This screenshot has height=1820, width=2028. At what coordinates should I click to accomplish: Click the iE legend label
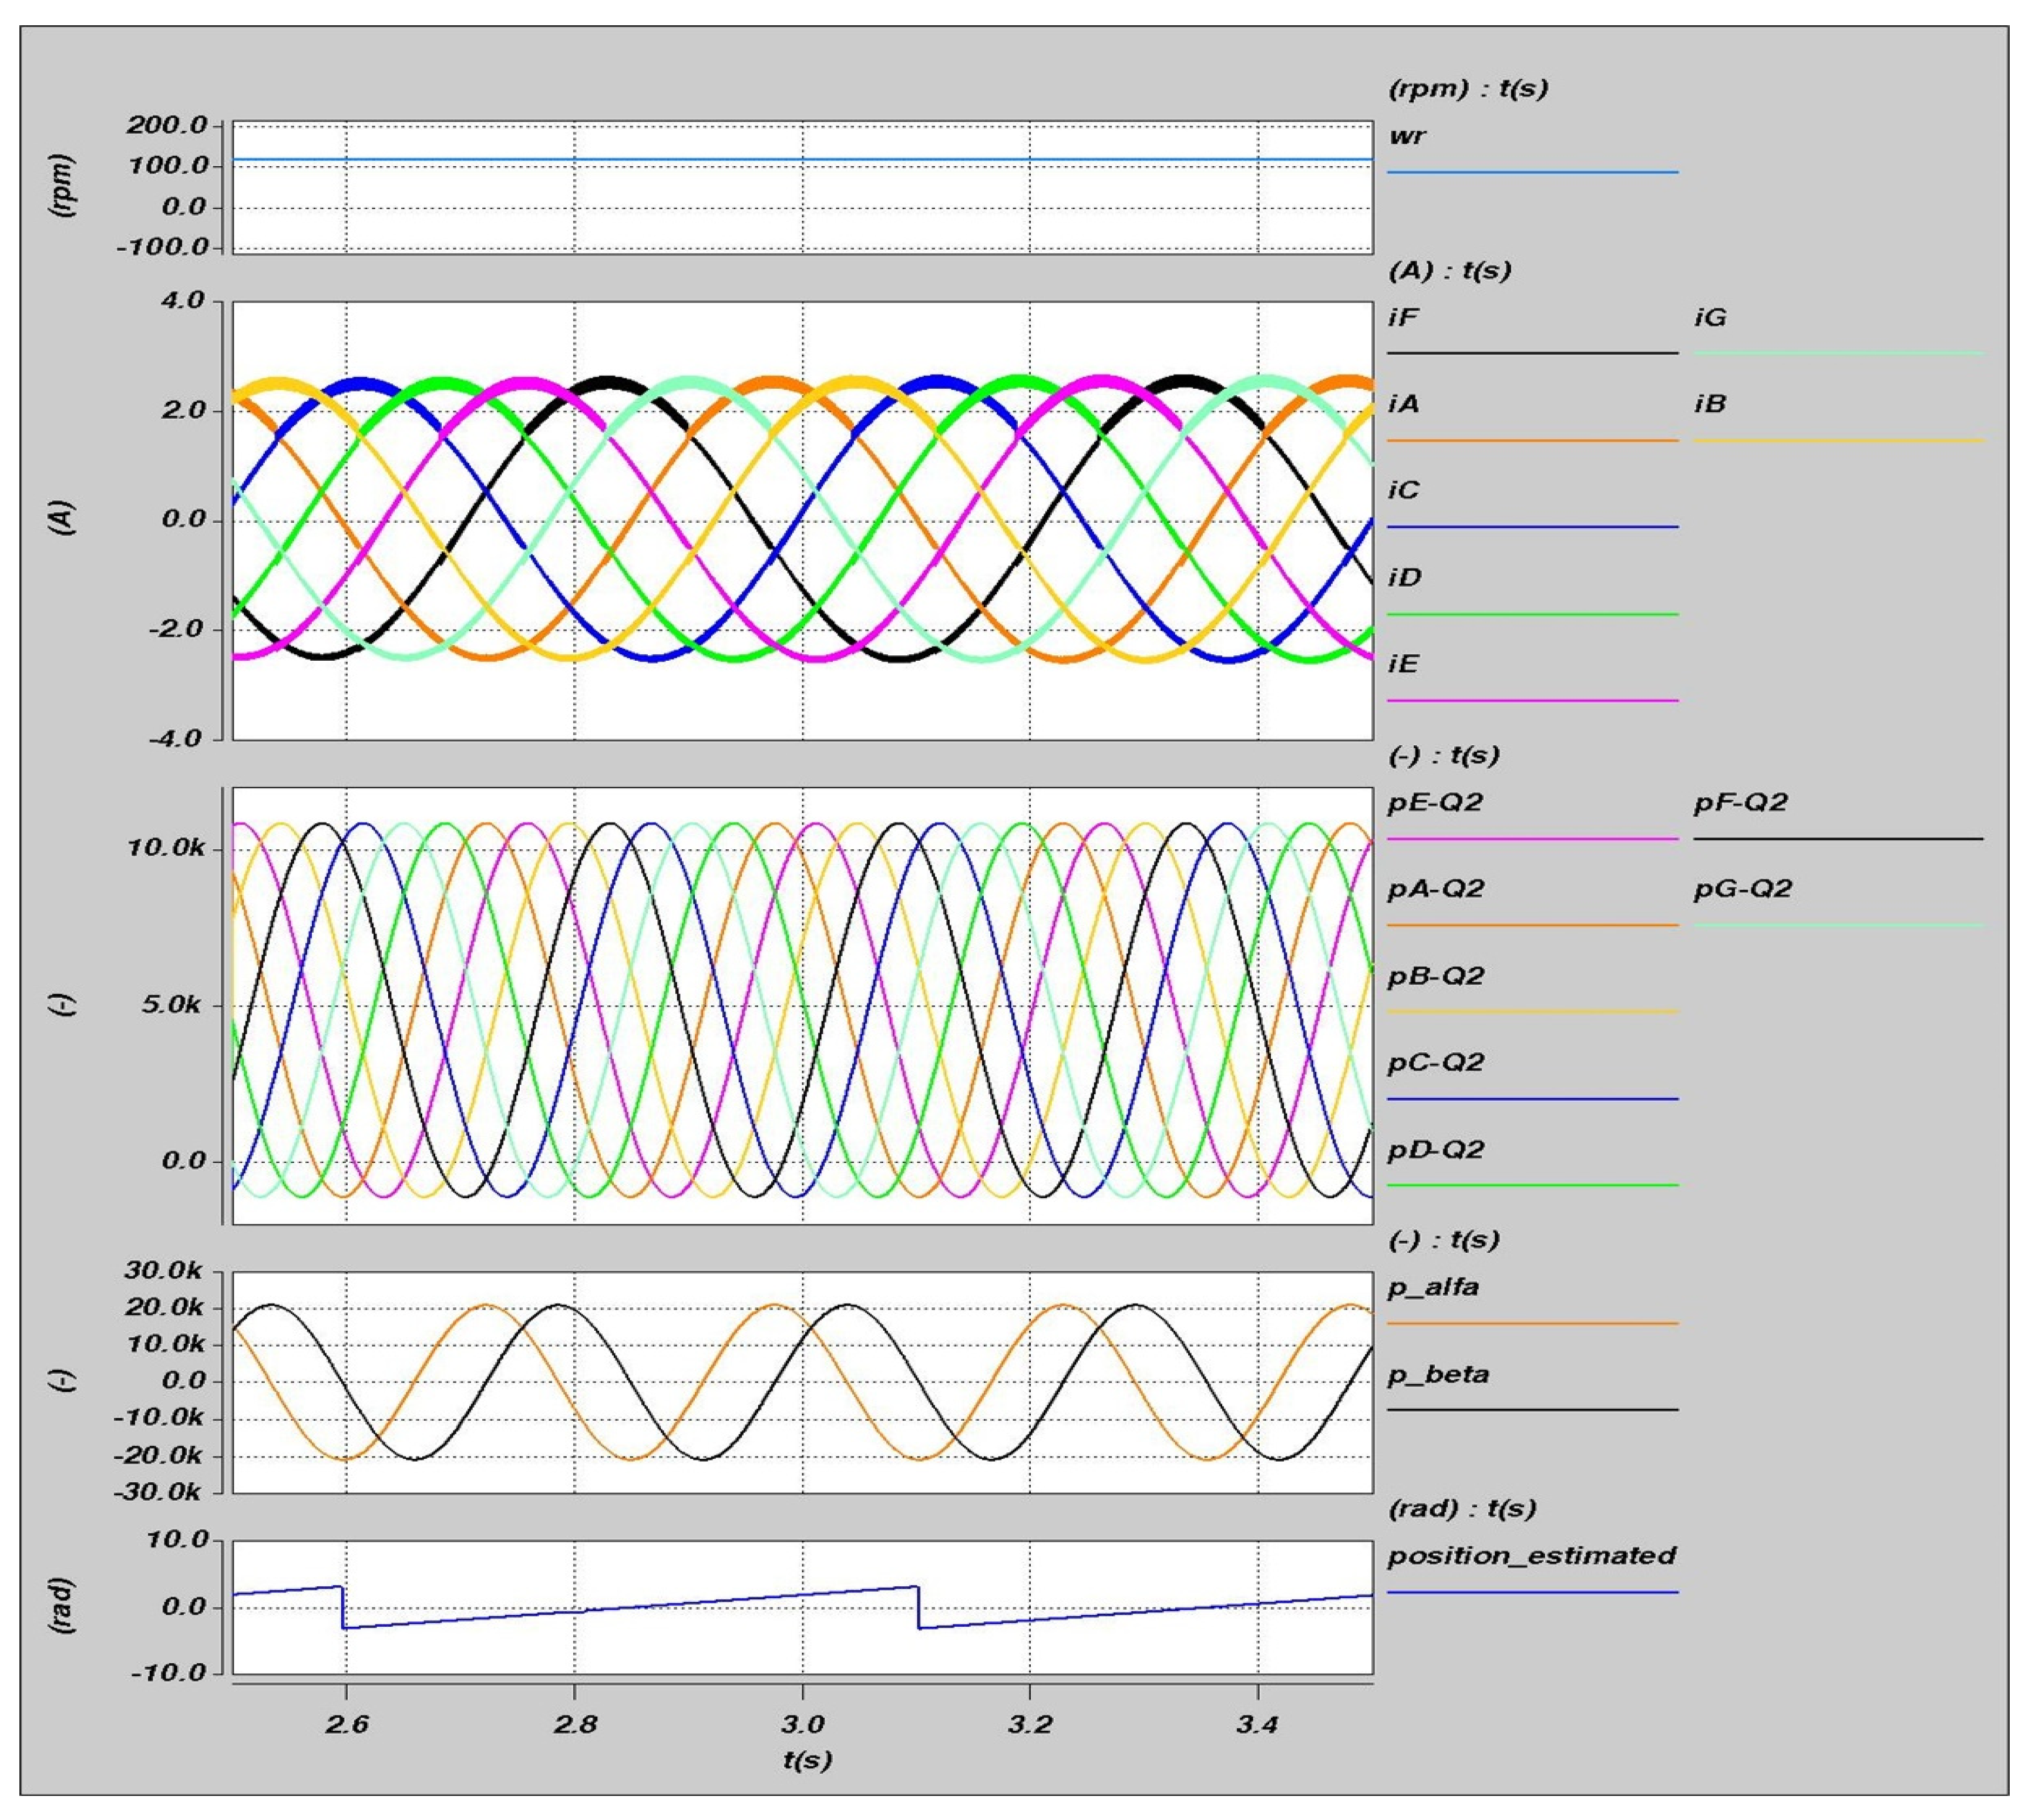click(1403, 664)
